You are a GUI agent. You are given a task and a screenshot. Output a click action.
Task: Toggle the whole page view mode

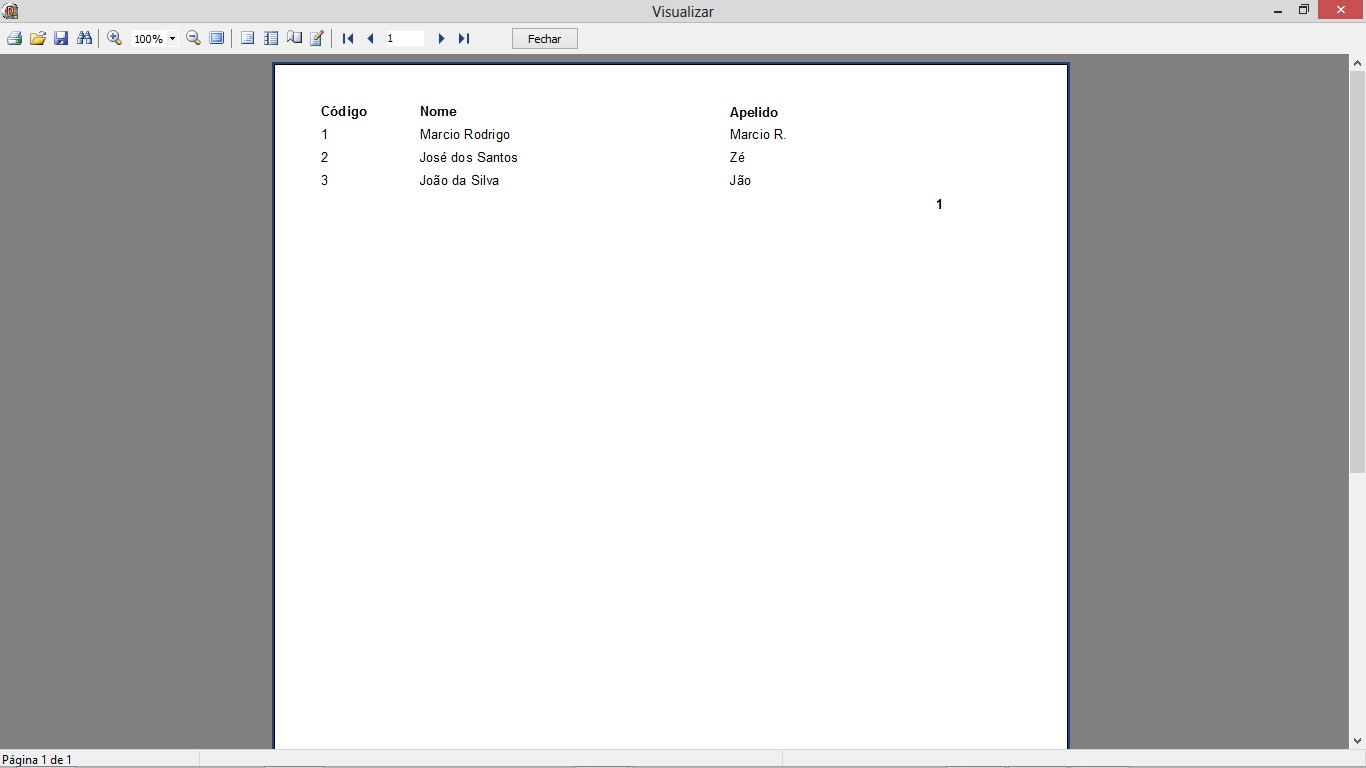pos(248,38)
